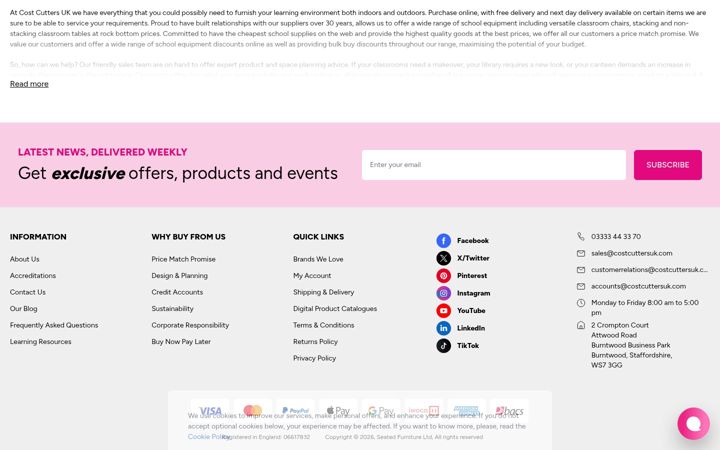Click the Burntwood Business Park address line
Image resolution: width=720 pixels, height=450 pixels.
pos(630,345)
